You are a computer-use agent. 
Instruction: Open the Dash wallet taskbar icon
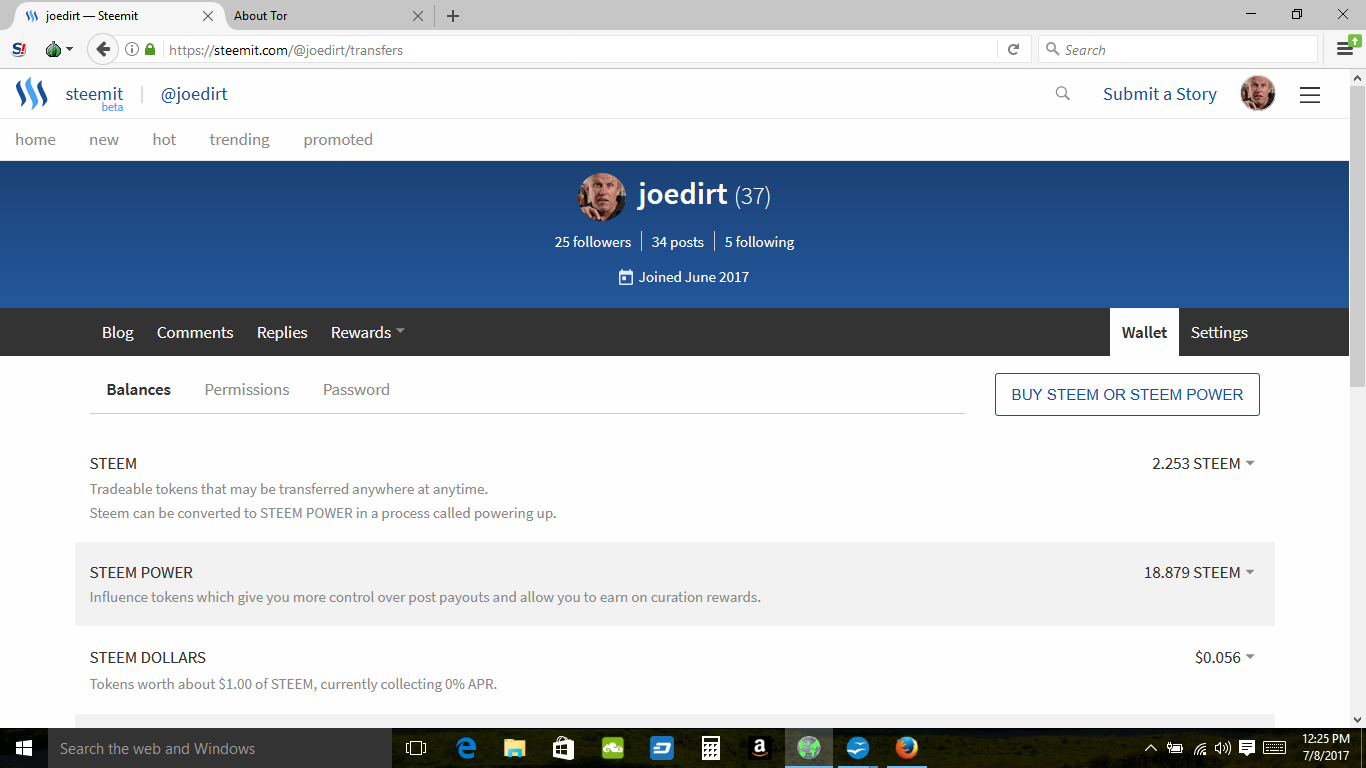tap(662, 748)
